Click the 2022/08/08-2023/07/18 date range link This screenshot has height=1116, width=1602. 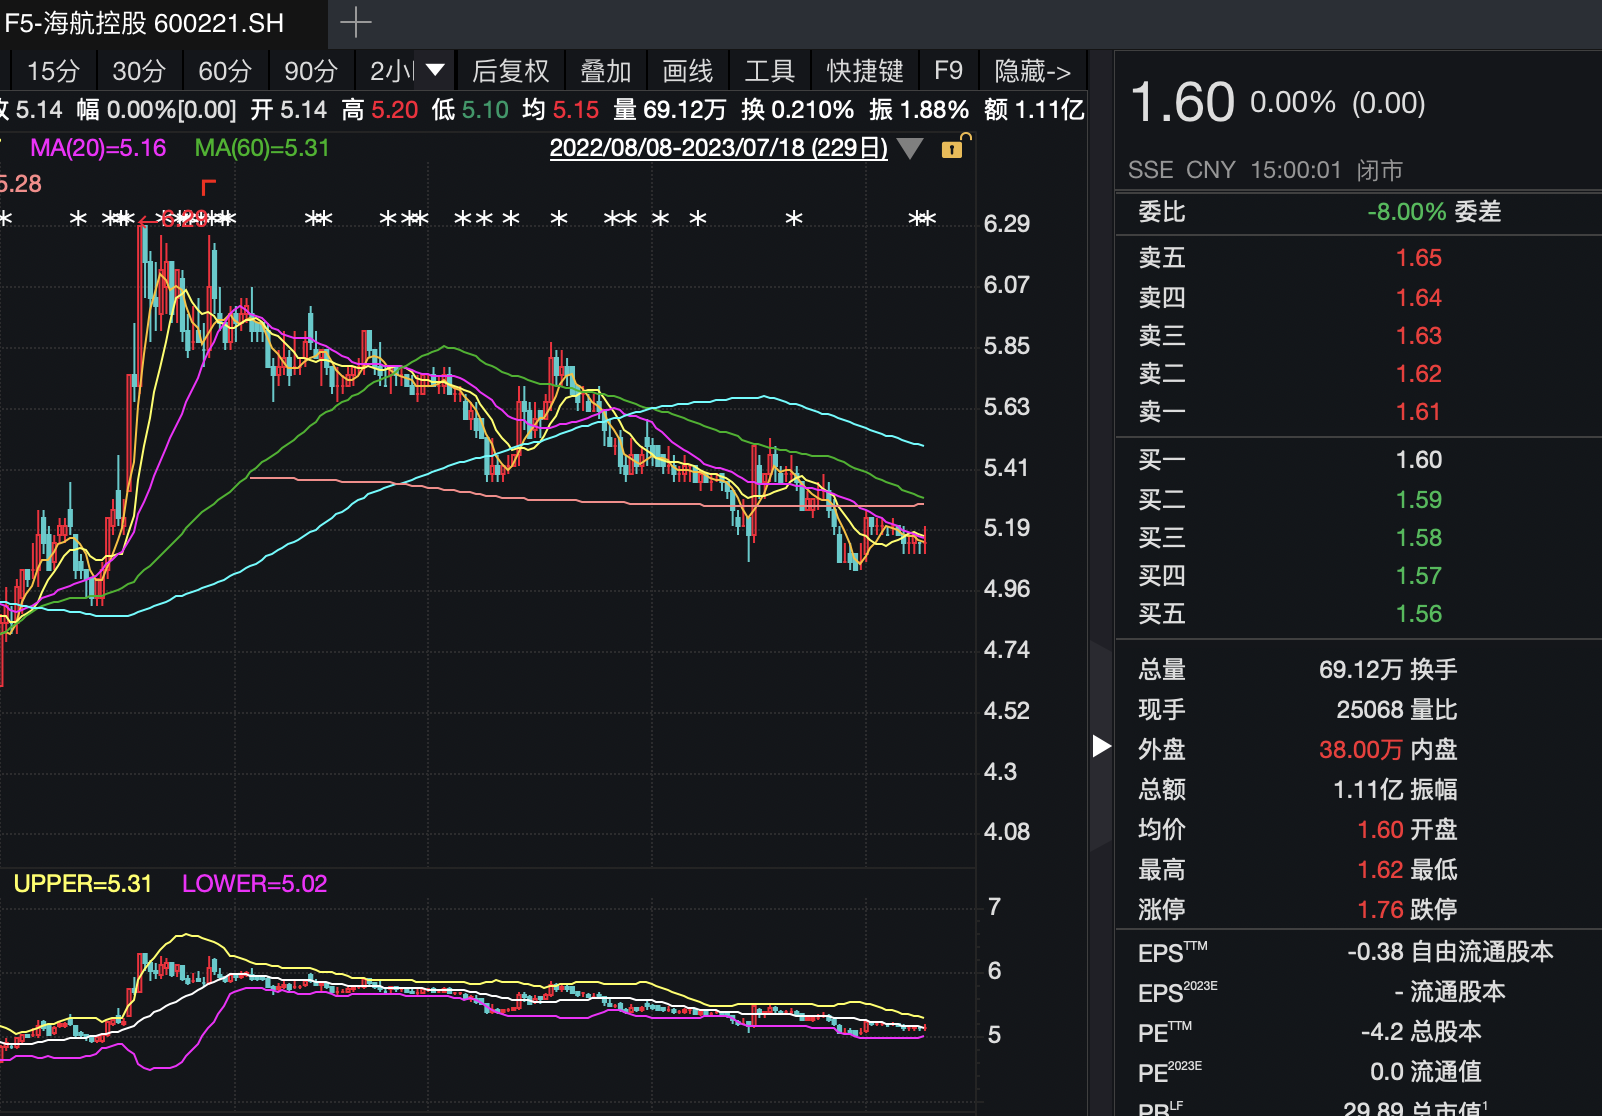718,148
